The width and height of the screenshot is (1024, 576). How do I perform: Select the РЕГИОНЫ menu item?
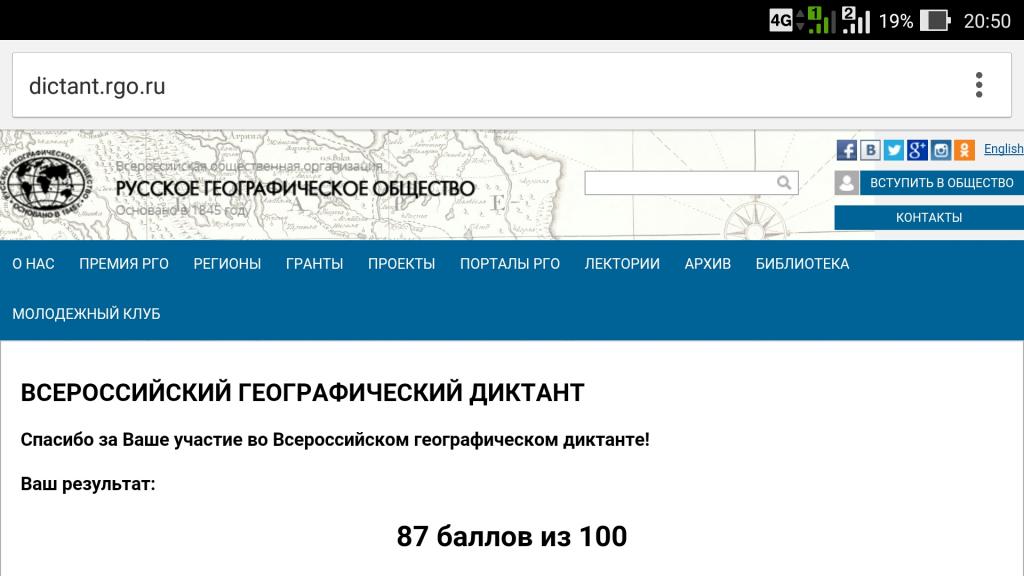[x=227, y=264]
